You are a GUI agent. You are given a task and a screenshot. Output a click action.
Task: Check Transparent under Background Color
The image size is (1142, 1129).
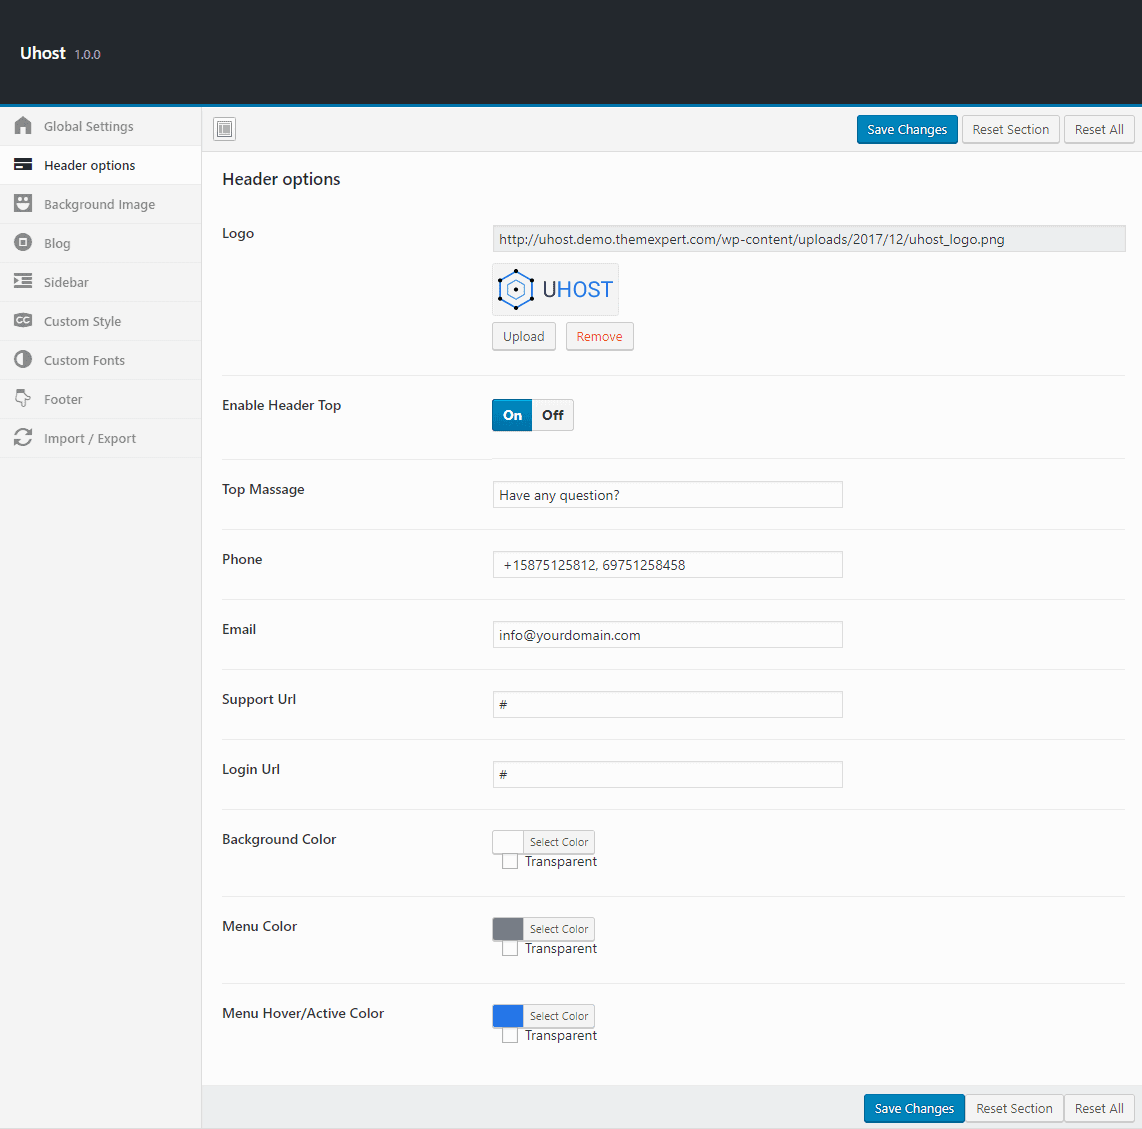pos(509,860)
